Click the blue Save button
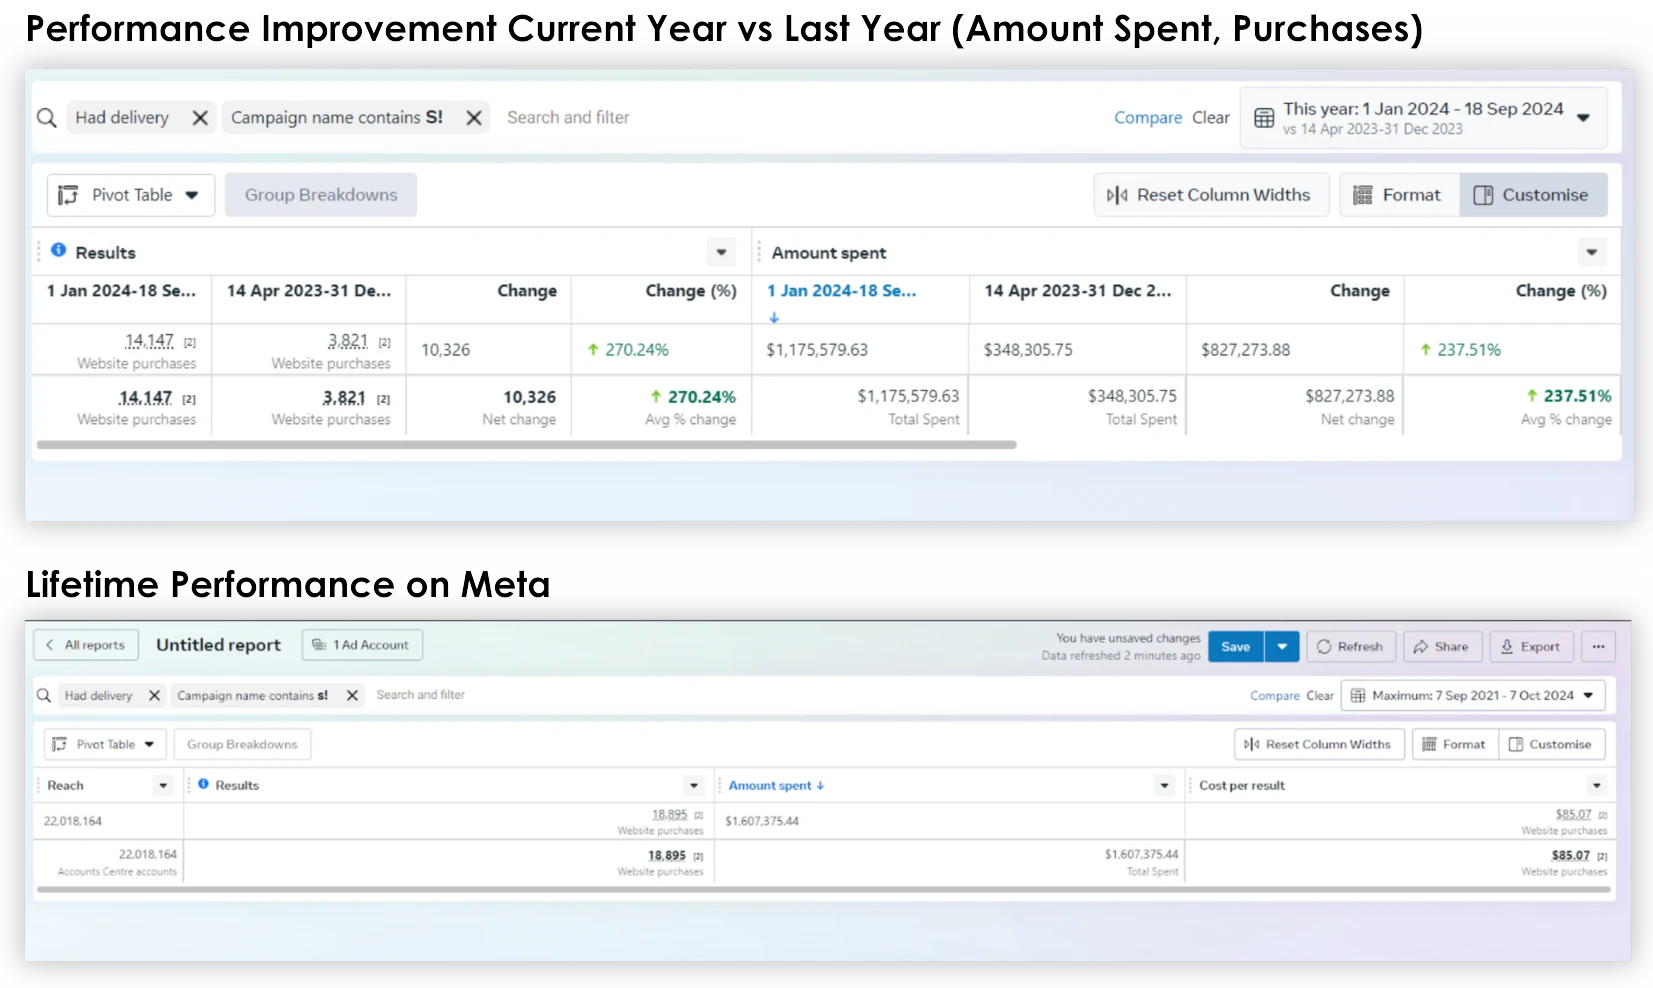The width and height of the screenshot is (1653, 988). pos(1235,647)
